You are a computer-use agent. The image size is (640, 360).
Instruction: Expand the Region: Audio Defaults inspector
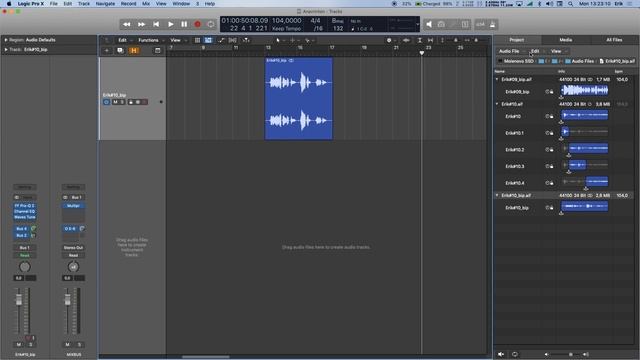(x=6, y=40)
